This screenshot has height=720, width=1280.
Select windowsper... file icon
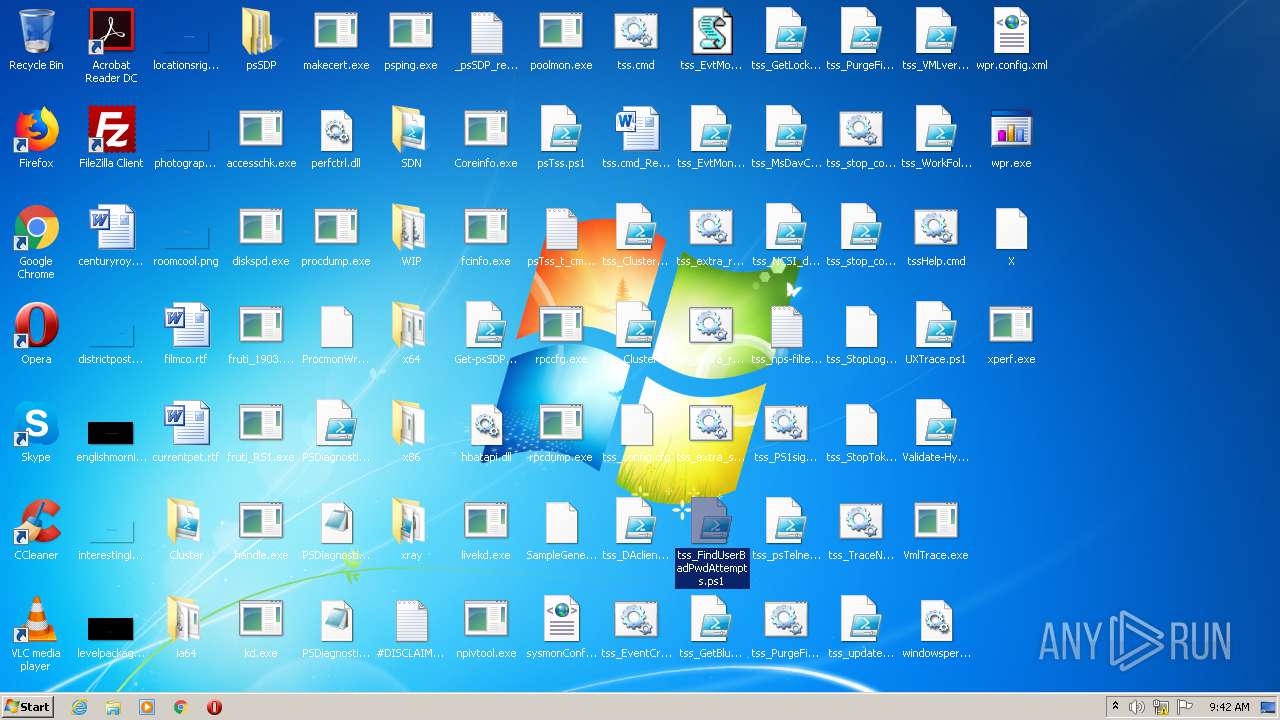(936, 628)
